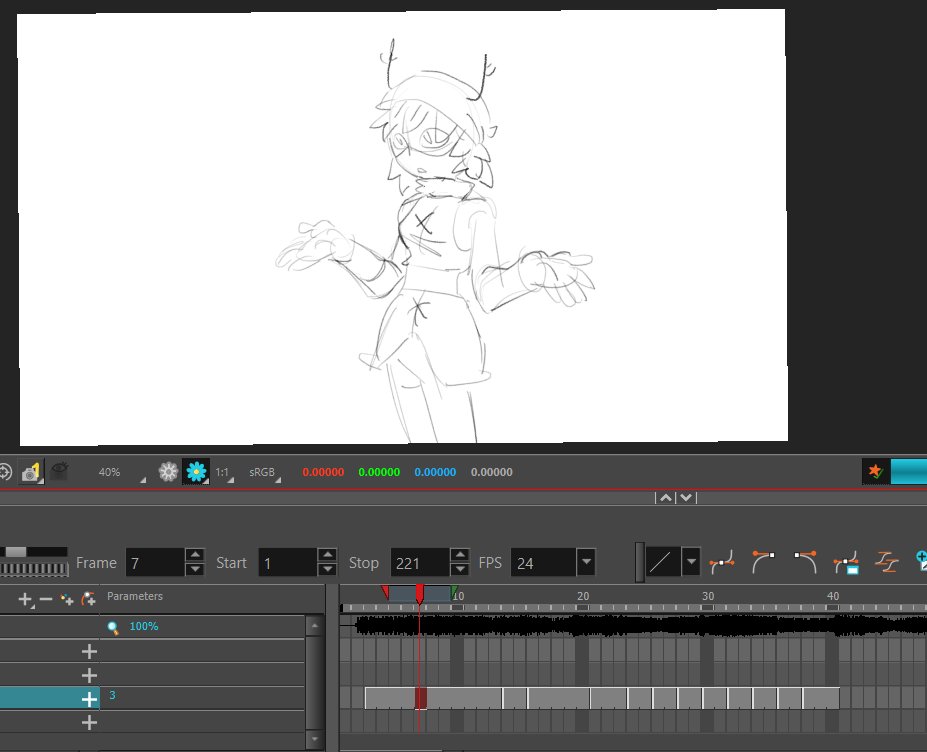Open the sRGB colour space dropdown
Screen dimensions: 927x752
point(264,472)
